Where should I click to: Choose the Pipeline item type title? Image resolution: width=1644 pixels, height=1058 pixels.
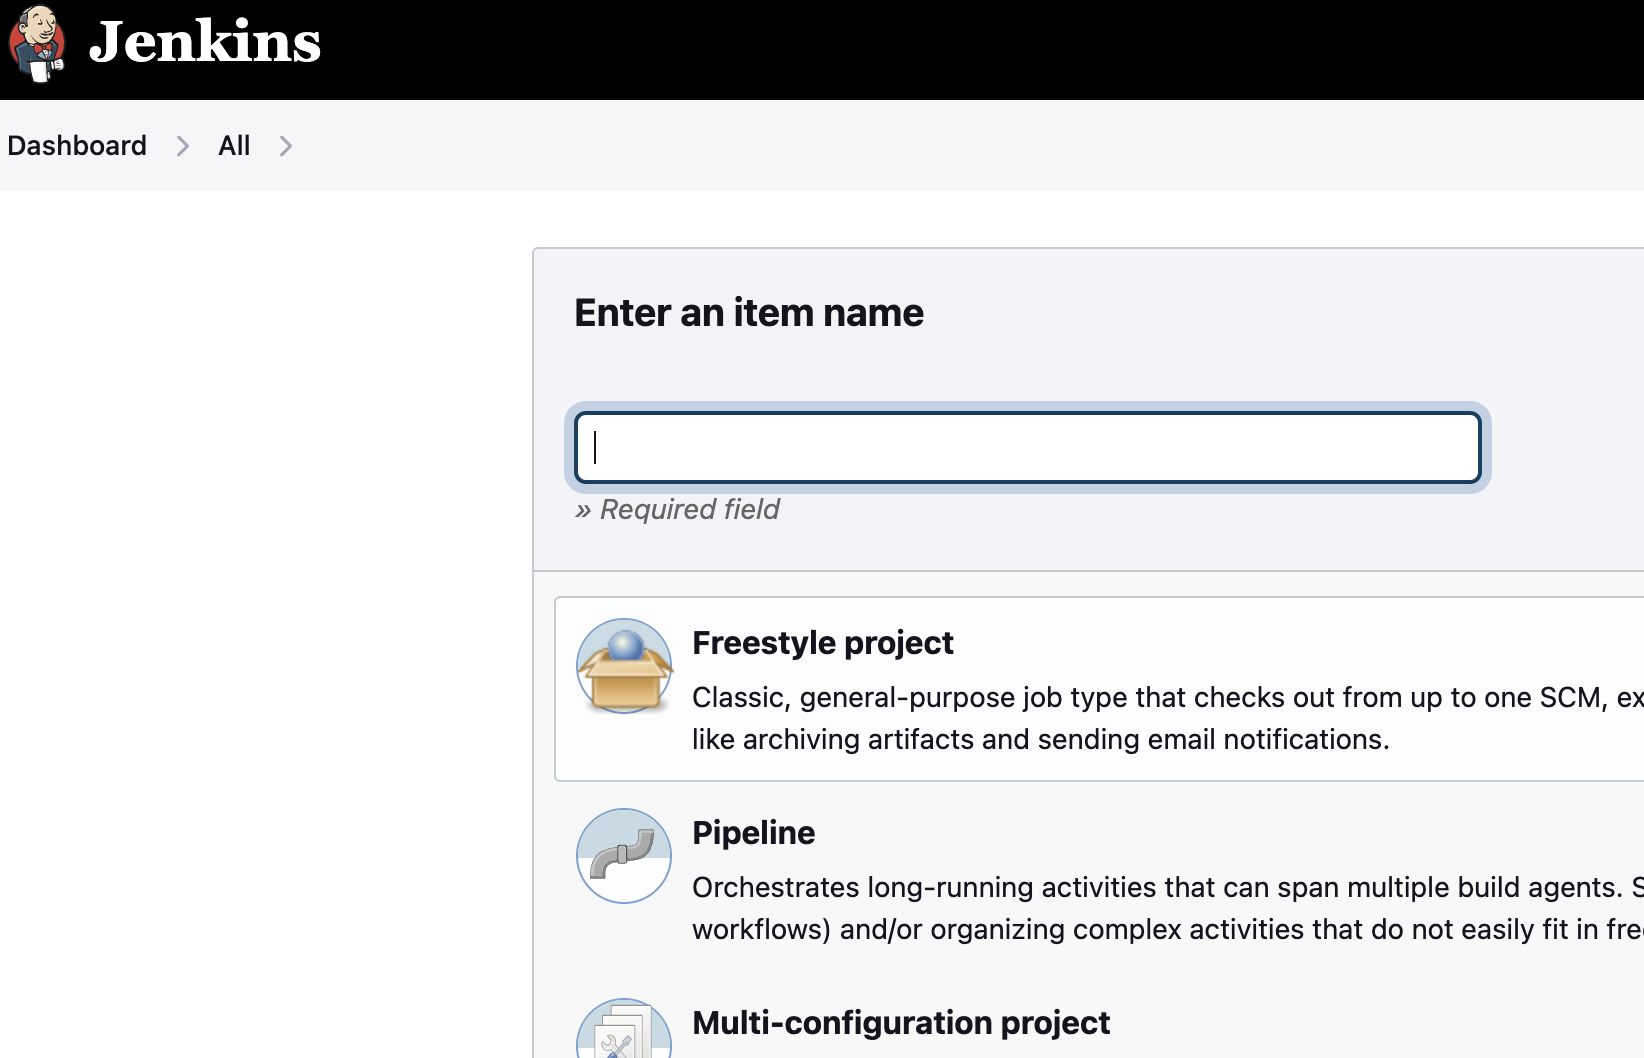(753, 833)
